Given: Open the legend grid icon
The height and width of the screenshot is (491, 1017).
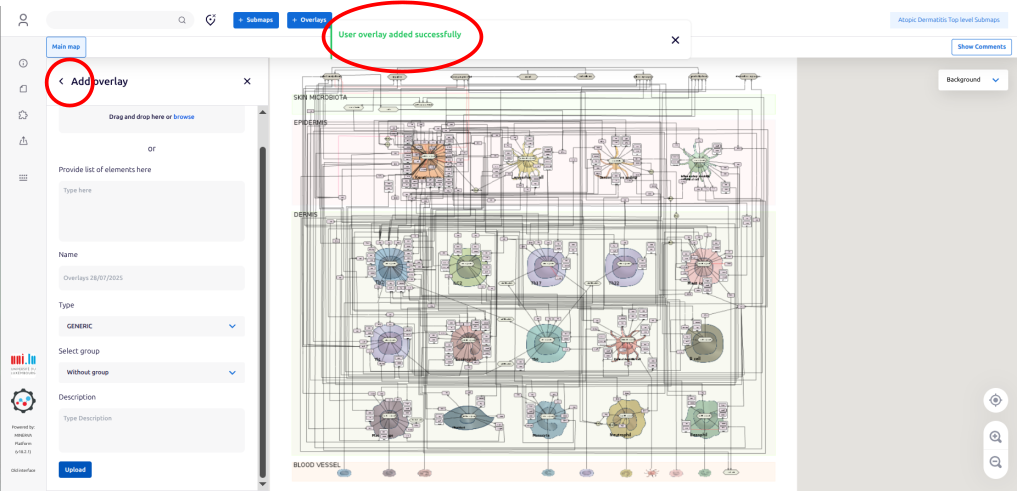Looking at the screenshot, I should point(23,177).
